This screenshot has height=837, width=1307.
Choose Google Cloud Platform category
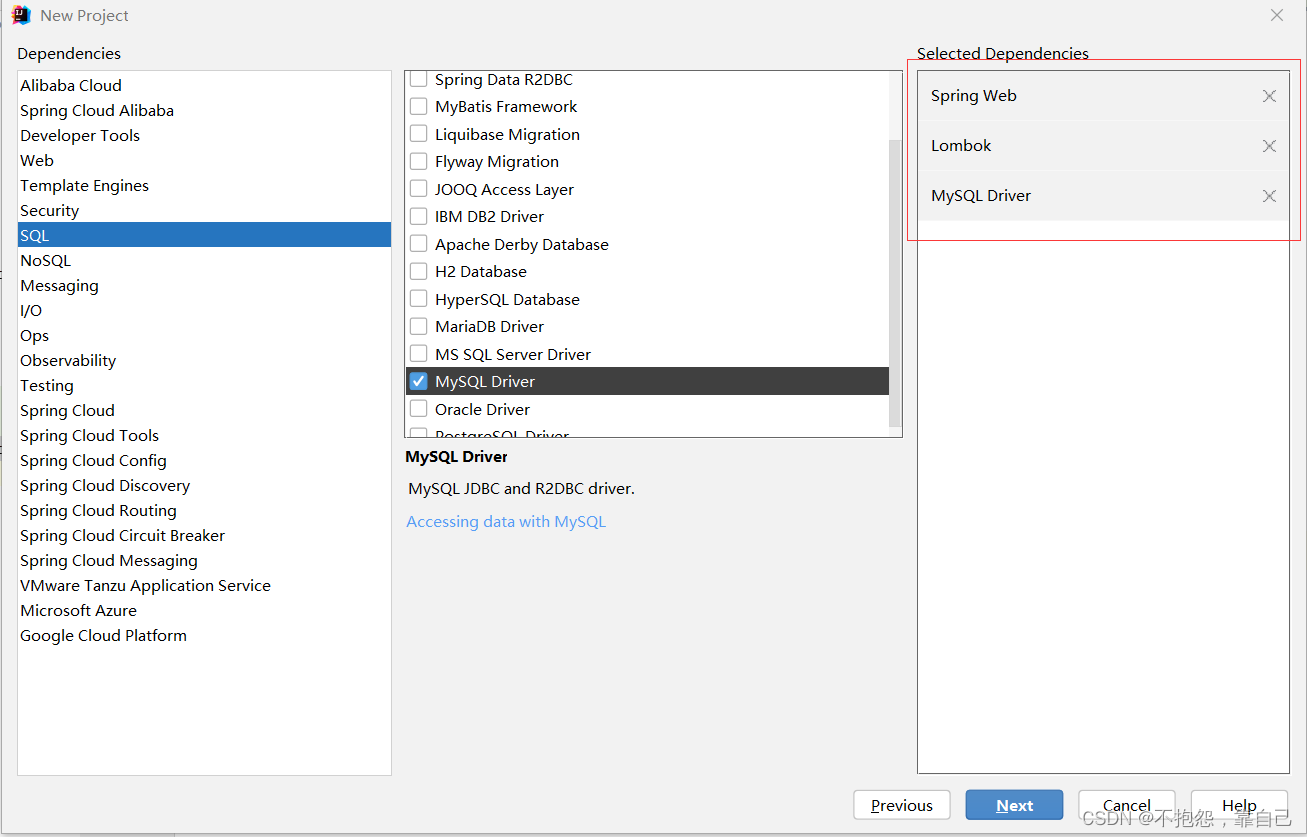coord(204,635)
